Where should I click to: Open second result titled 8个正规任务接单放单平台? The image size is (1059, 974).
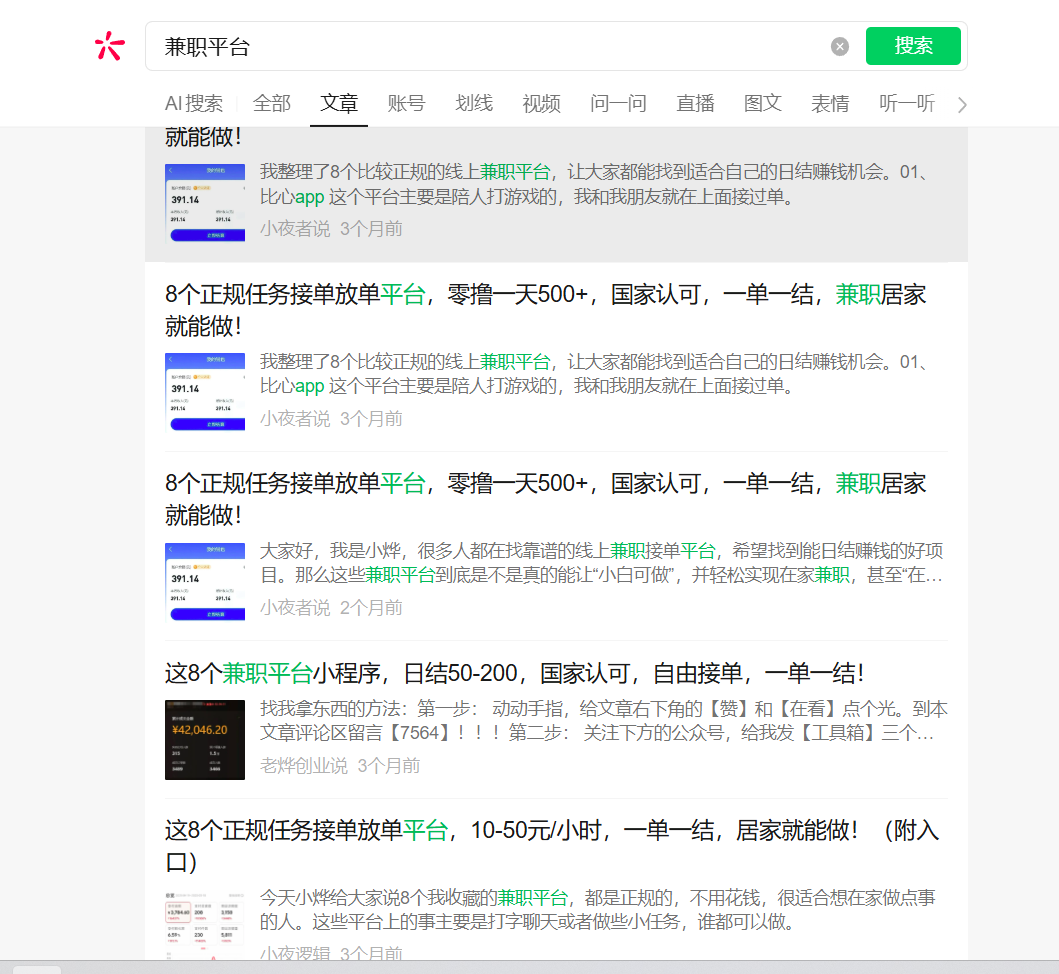coord(546,310)
